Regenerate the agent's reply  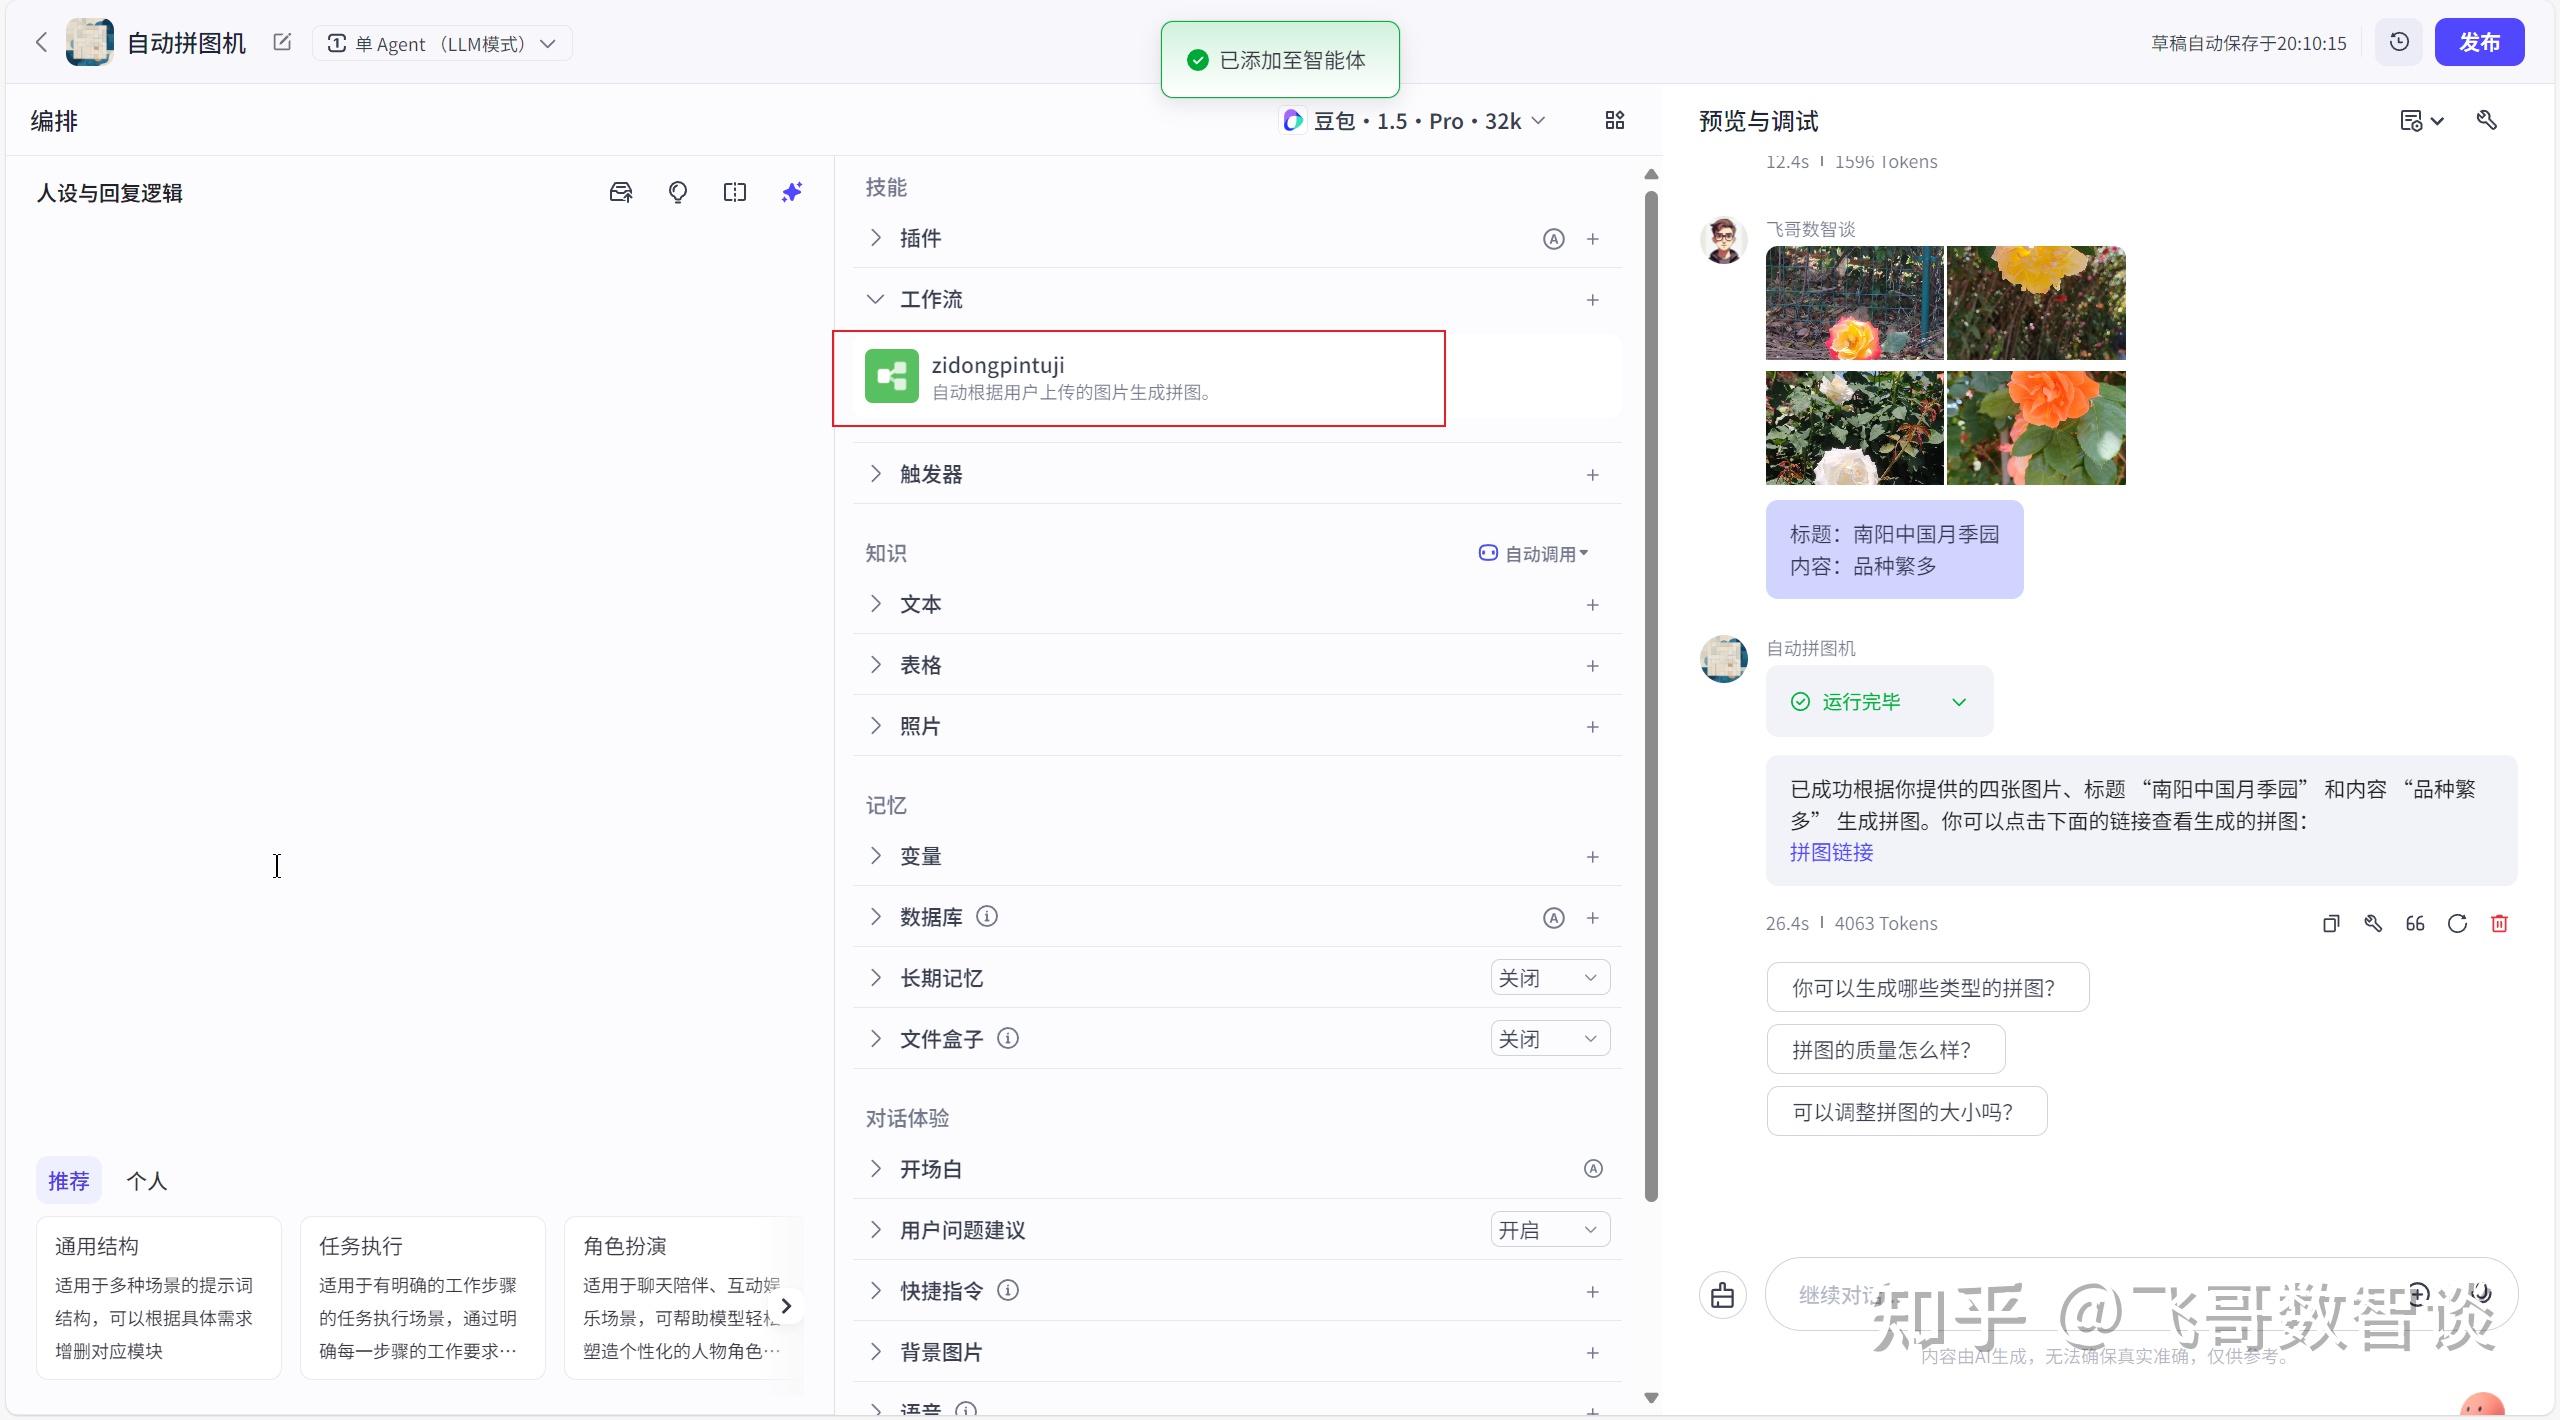click(x=2457, y=923)
